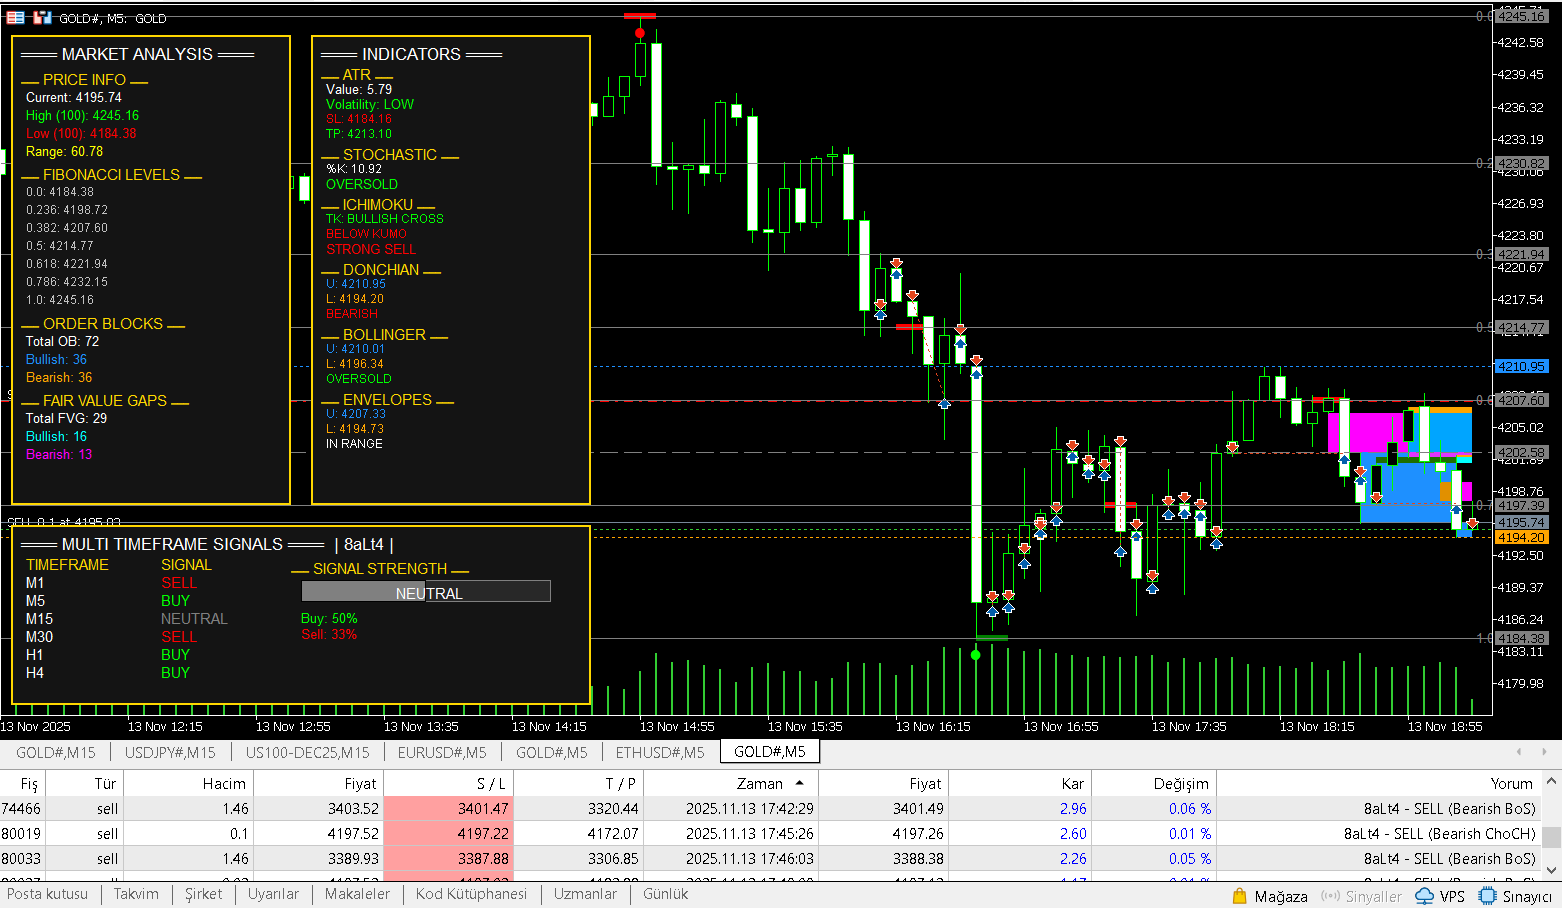Click the Zaman column sort arrow
The height and width of the screenshot is (908, 1562).
tap(800, 783)
